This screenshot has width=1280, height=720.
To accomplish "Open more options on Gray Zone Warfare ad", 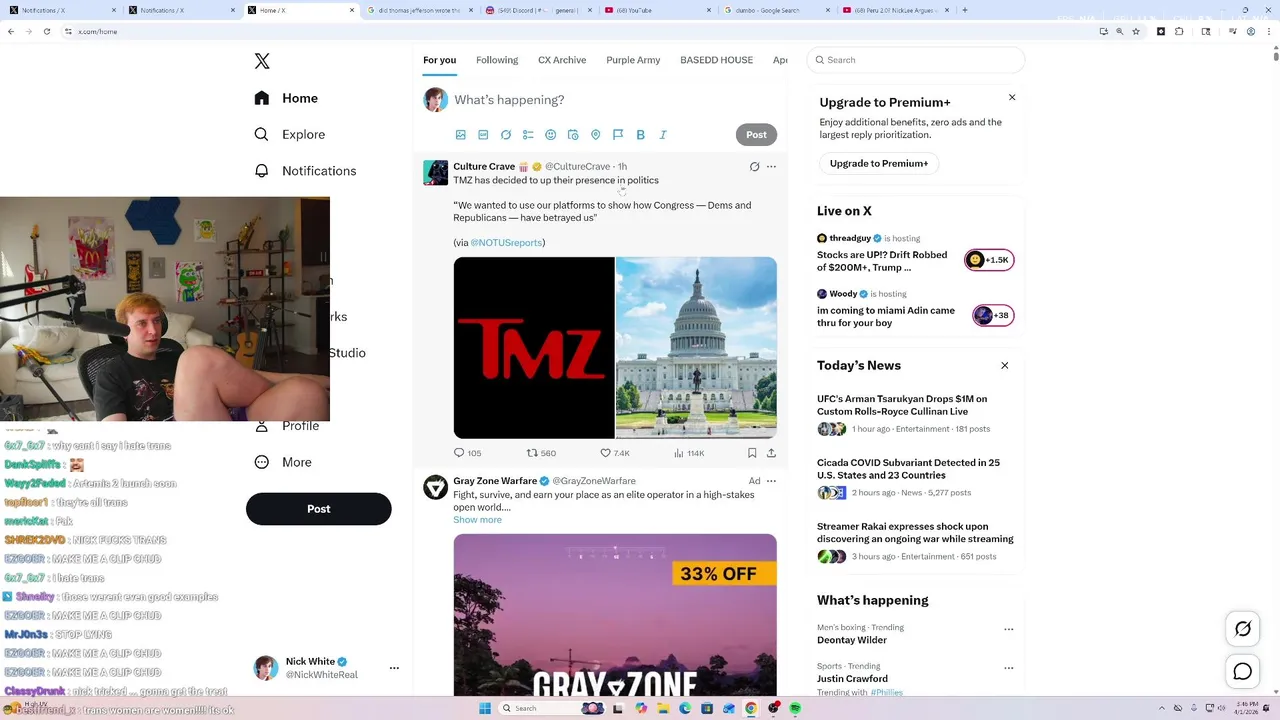I will tap(771, 481).
